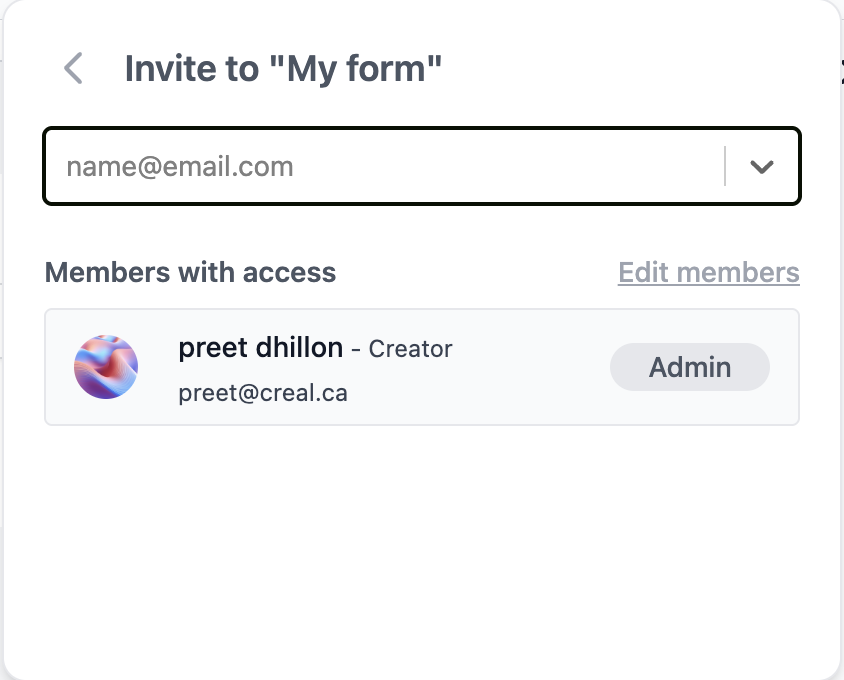Click the back arrow icon
Image resolution: width=844 pixels, height=680 pixels.
click(x=72, y=68)
